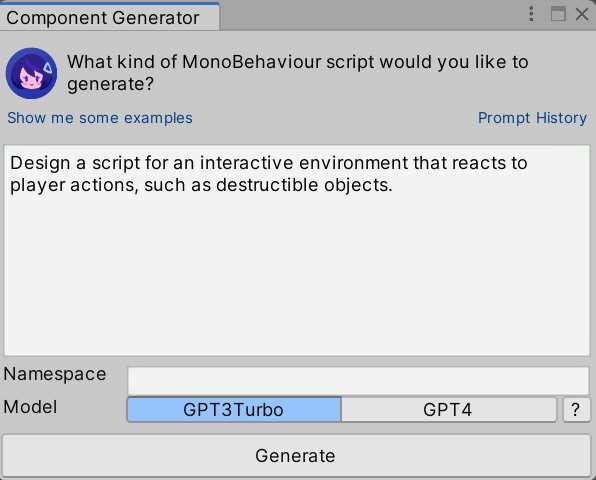Screen dimensions: 596x480
Task: Click the Generate button
Action: pyautogui.click(x=296, y=455)
